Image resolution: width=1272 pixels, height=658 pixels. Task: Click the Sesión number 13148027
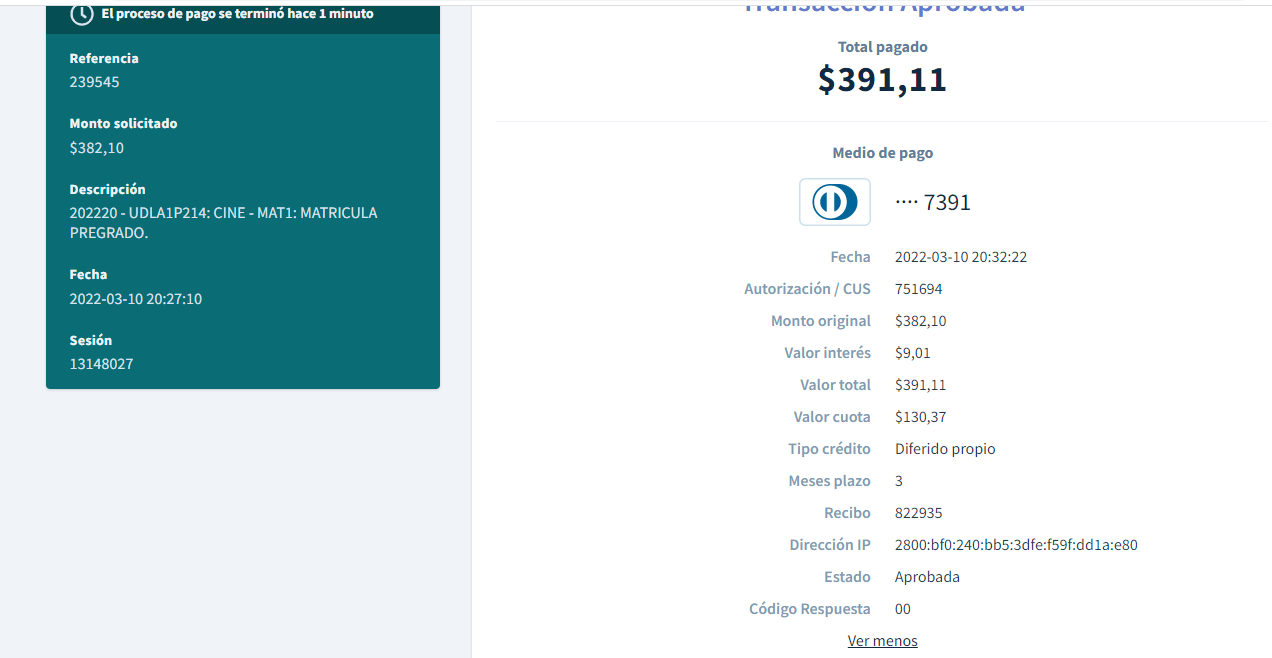[101, 364]
